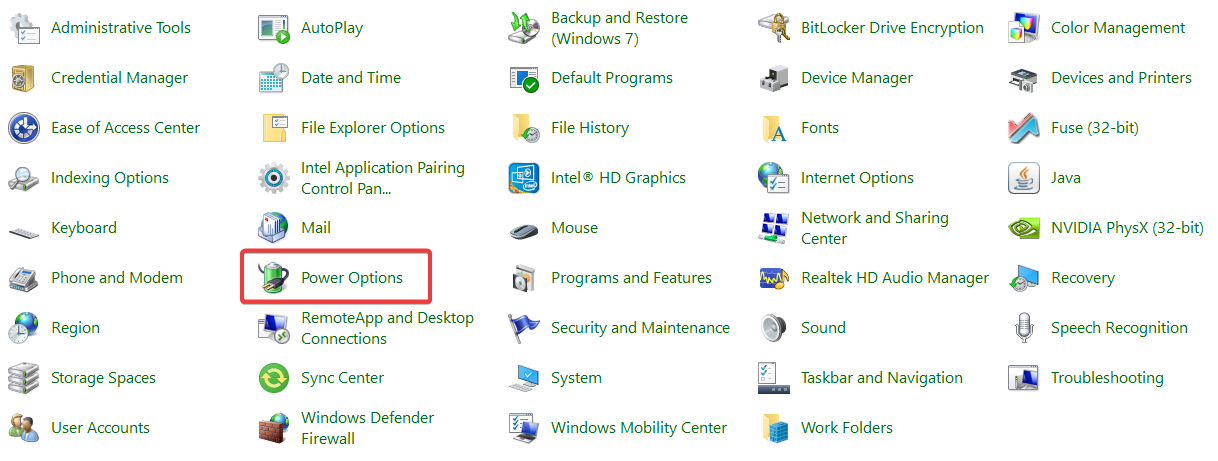1218x461 pixels.
Task: Open the Taskbar and Navigation icon
Action: (774, 378)
